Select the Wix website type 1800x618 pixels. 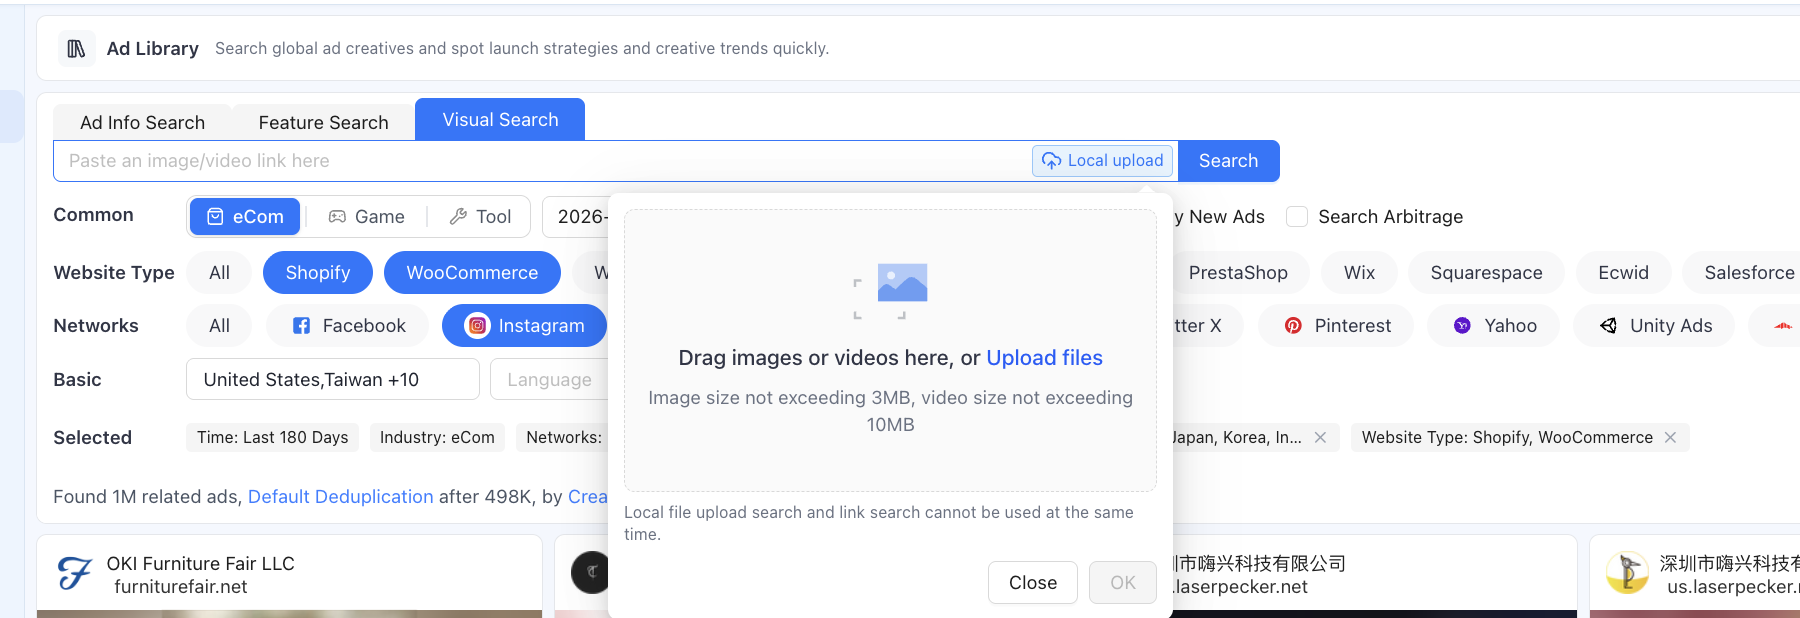pyautogui.click(x=1359, y=273)
